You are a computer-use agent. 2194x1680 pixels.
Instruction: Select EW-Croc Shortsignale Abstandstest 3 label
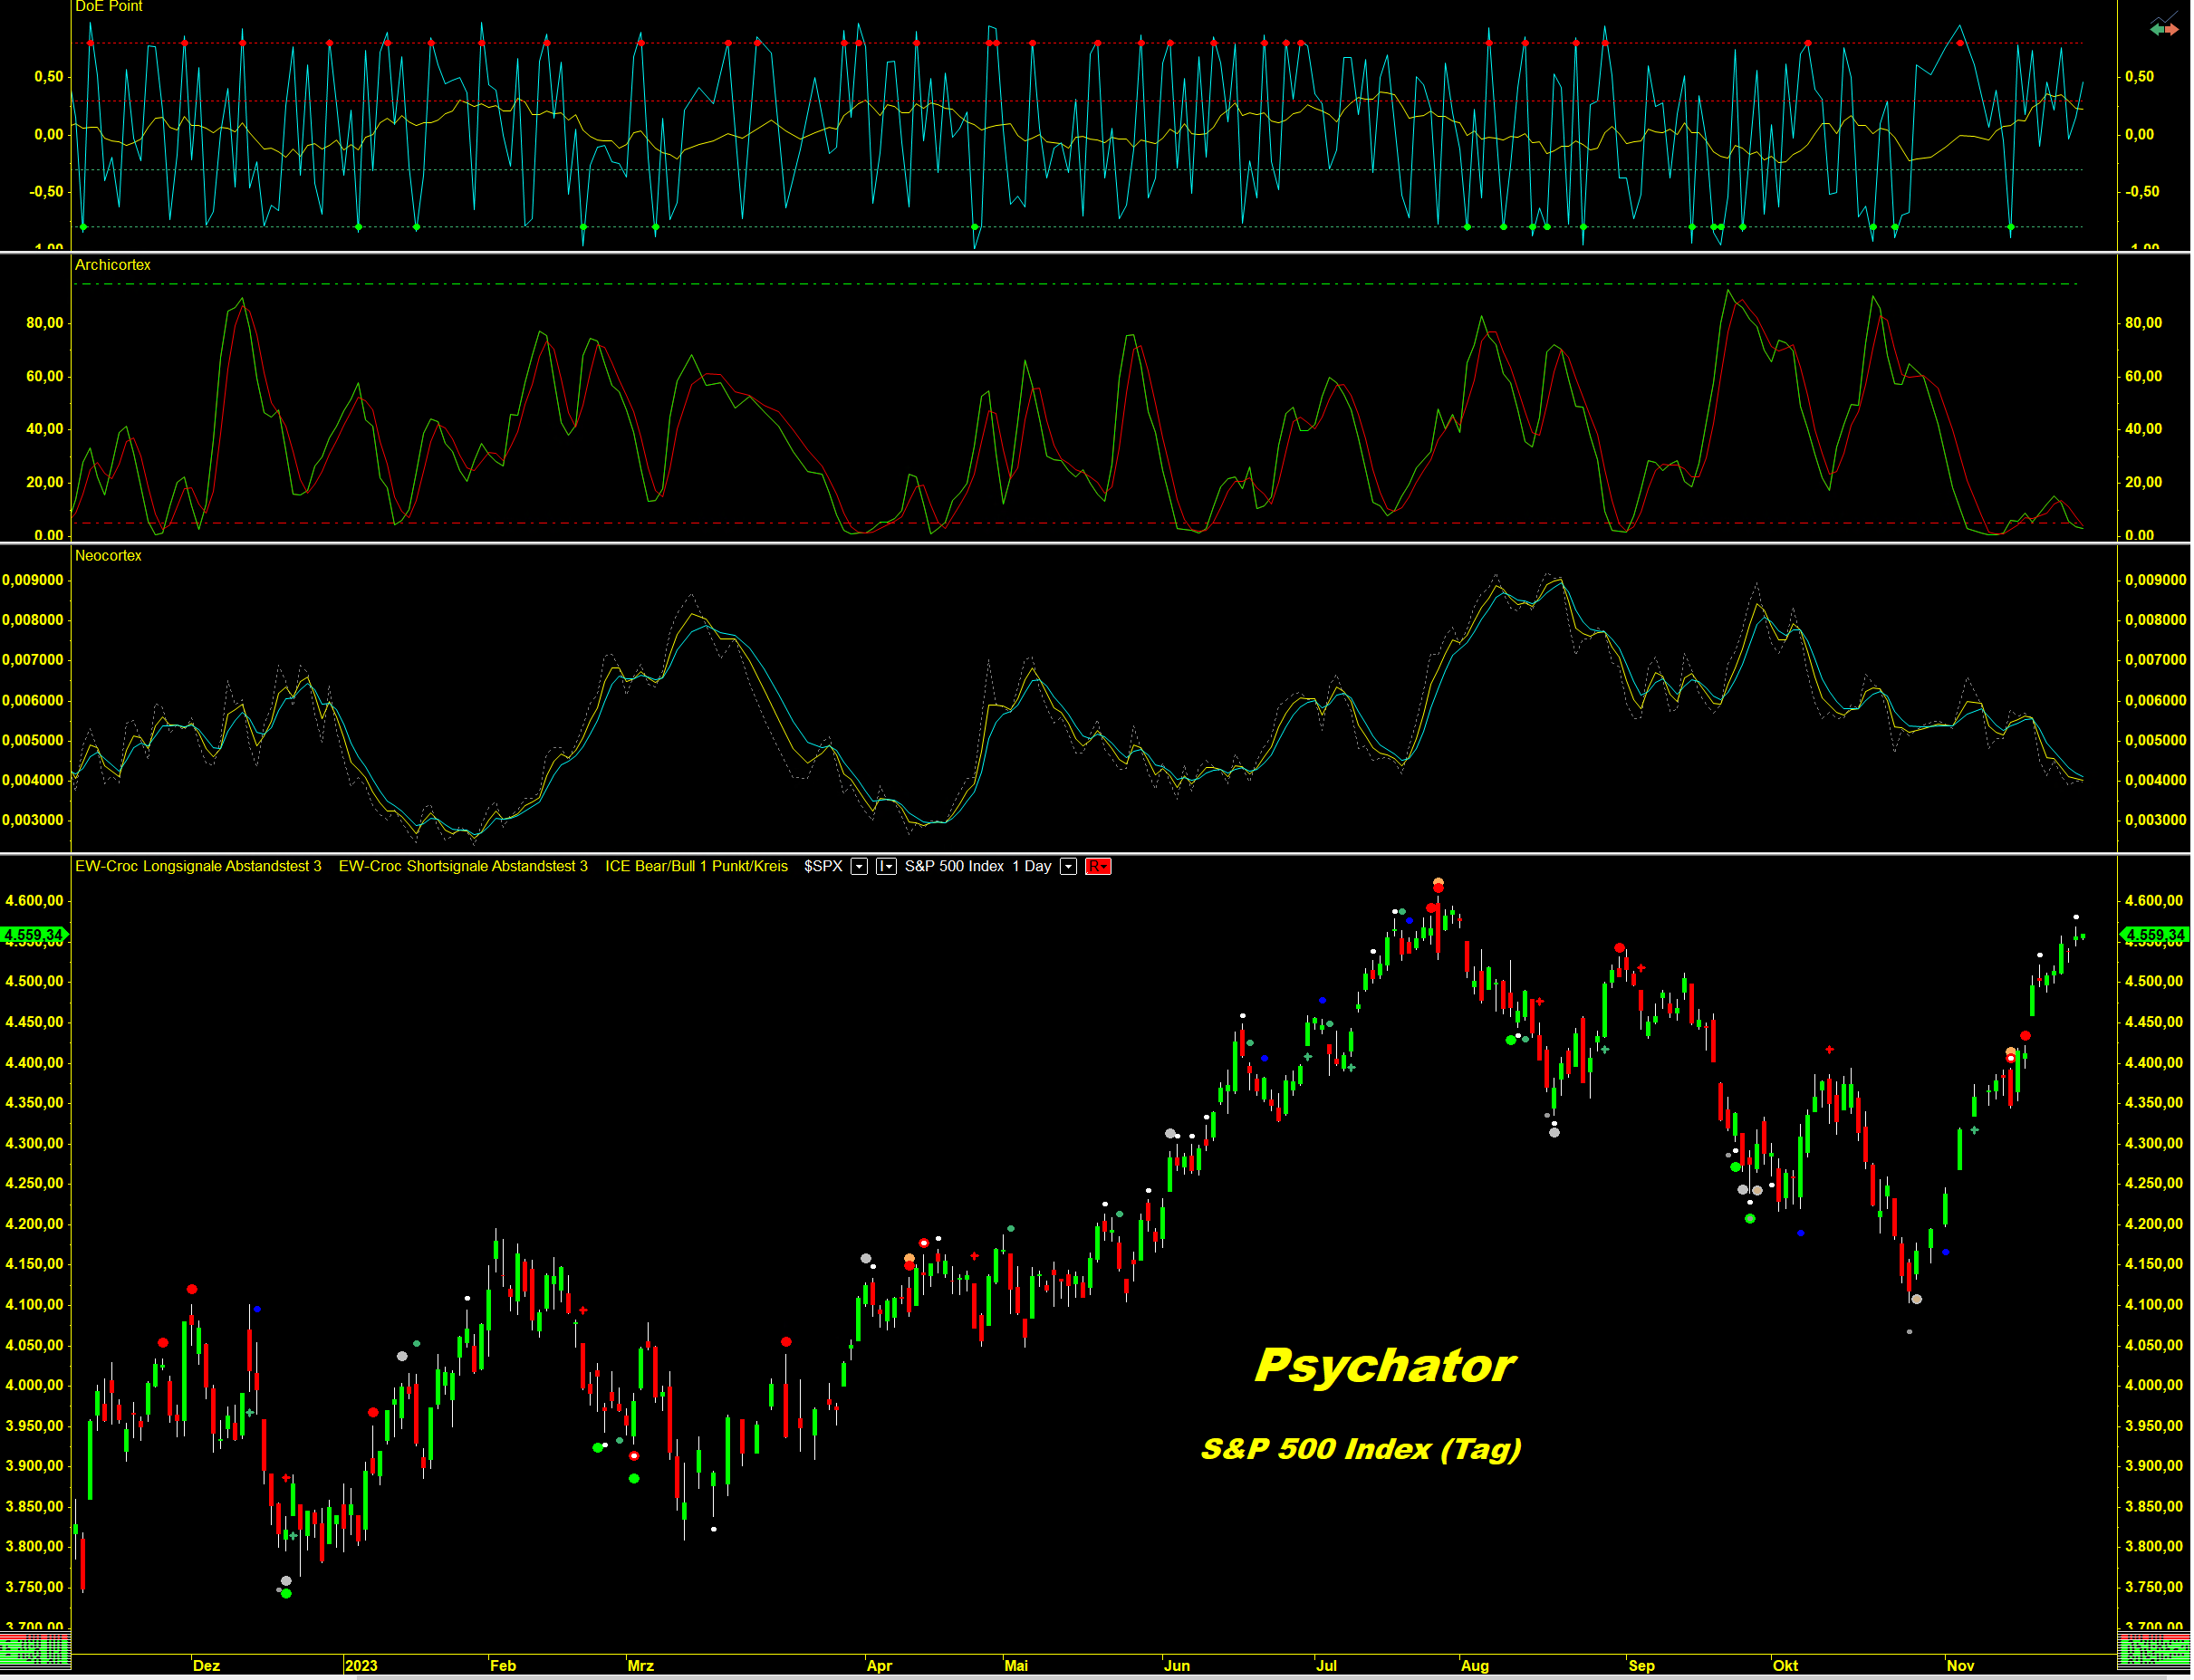pos(463,867)
